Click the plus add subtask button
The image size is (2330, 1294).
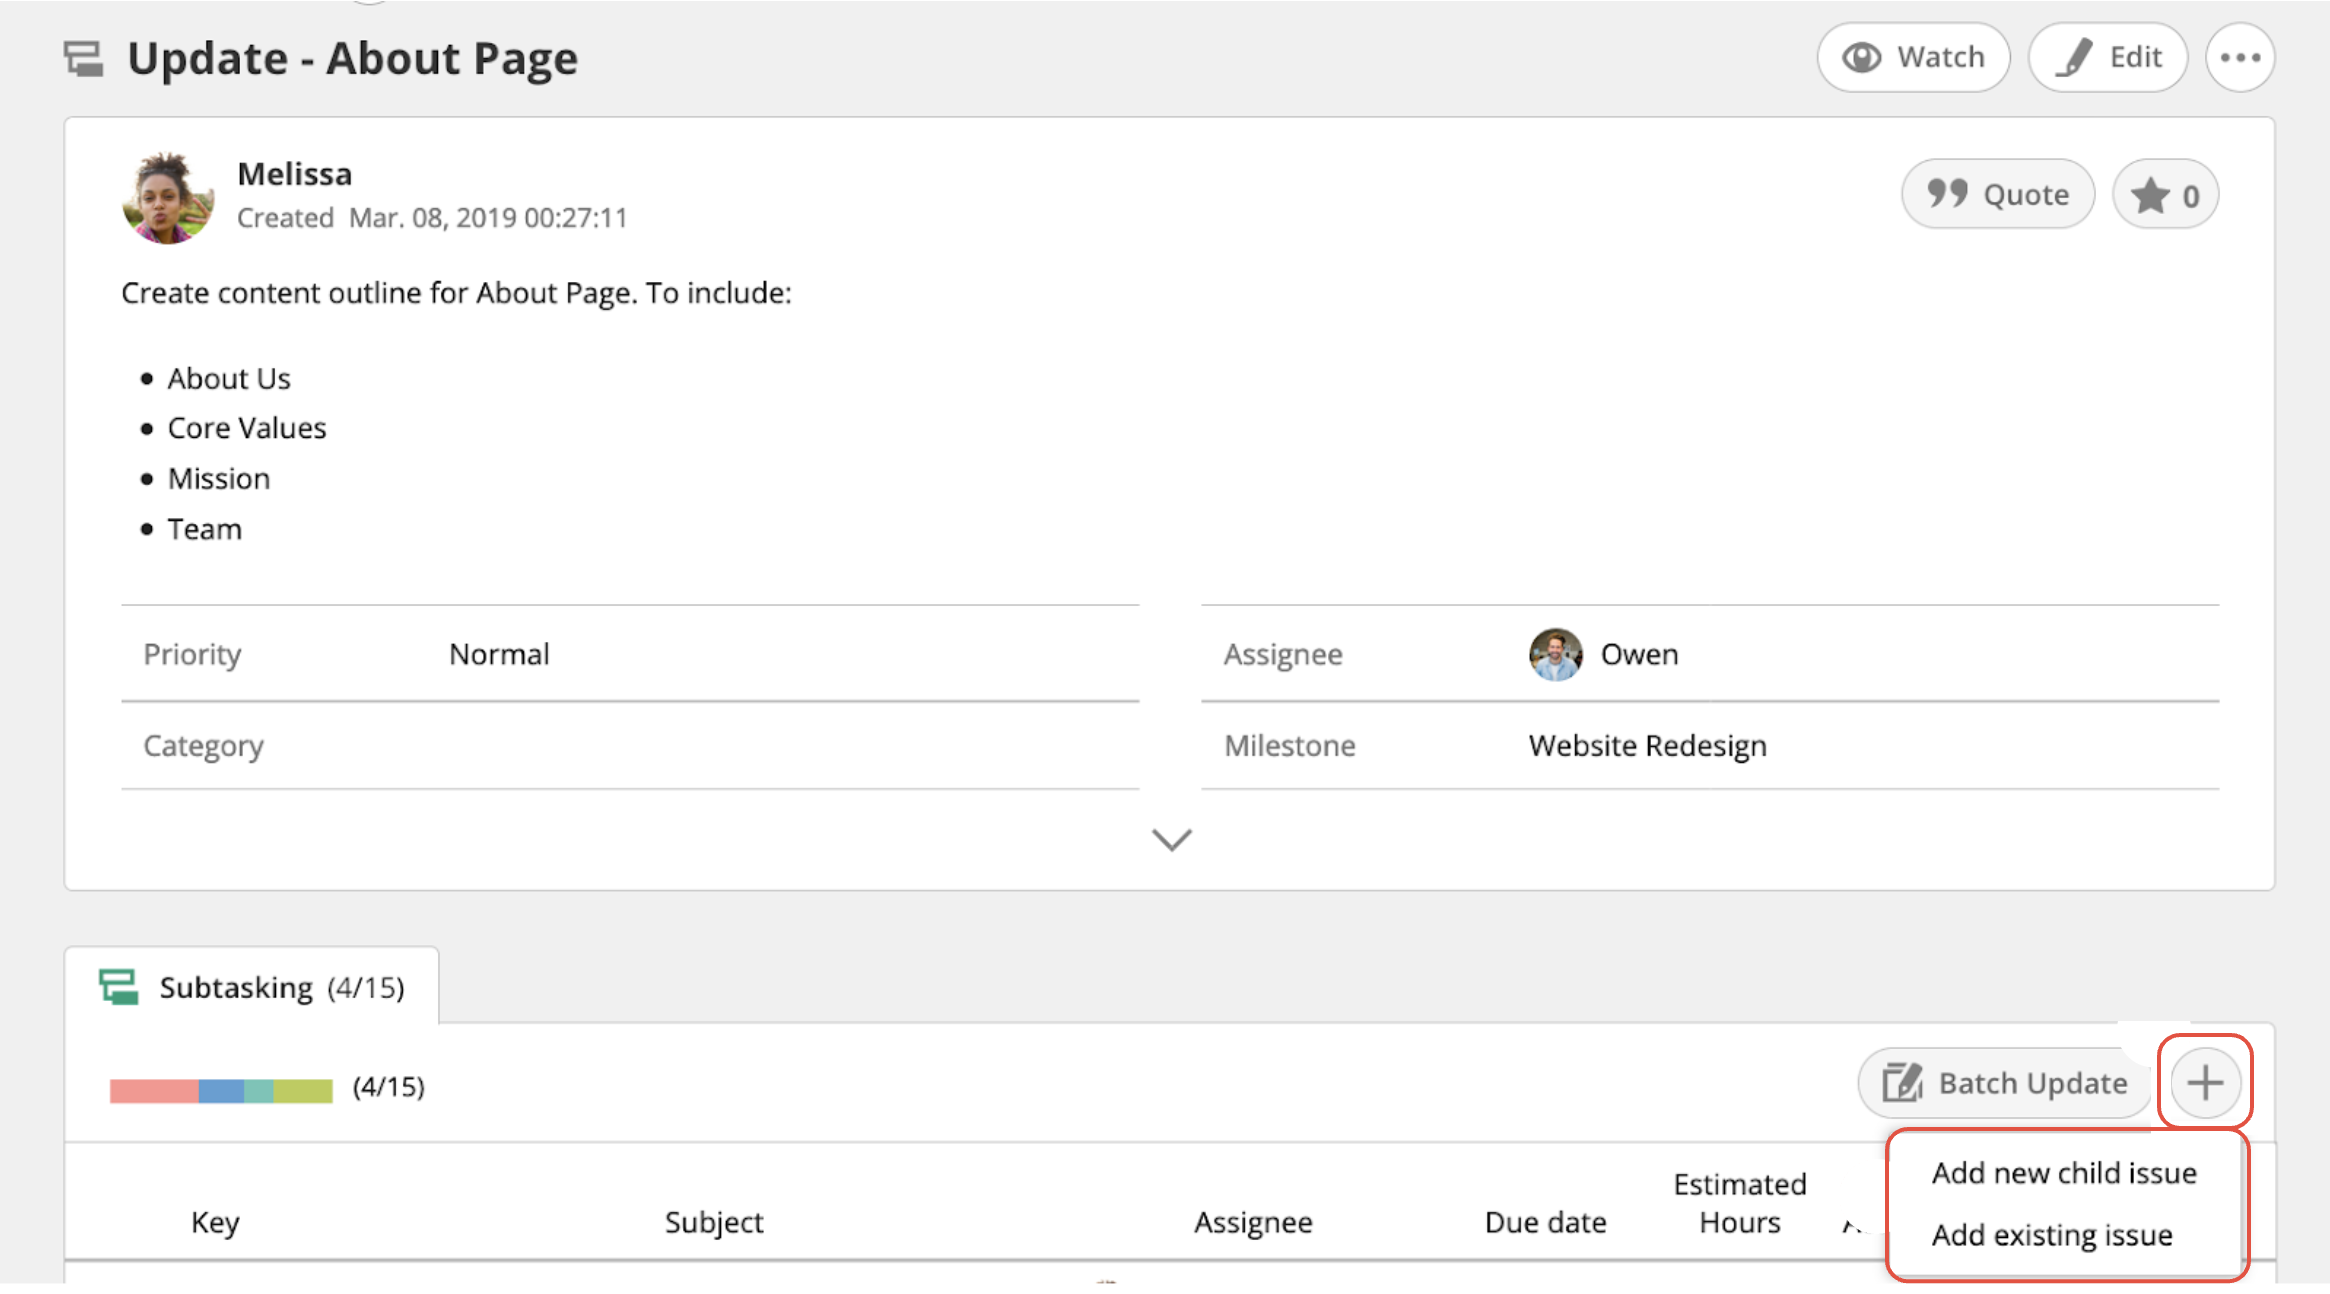(2204, 1083)
